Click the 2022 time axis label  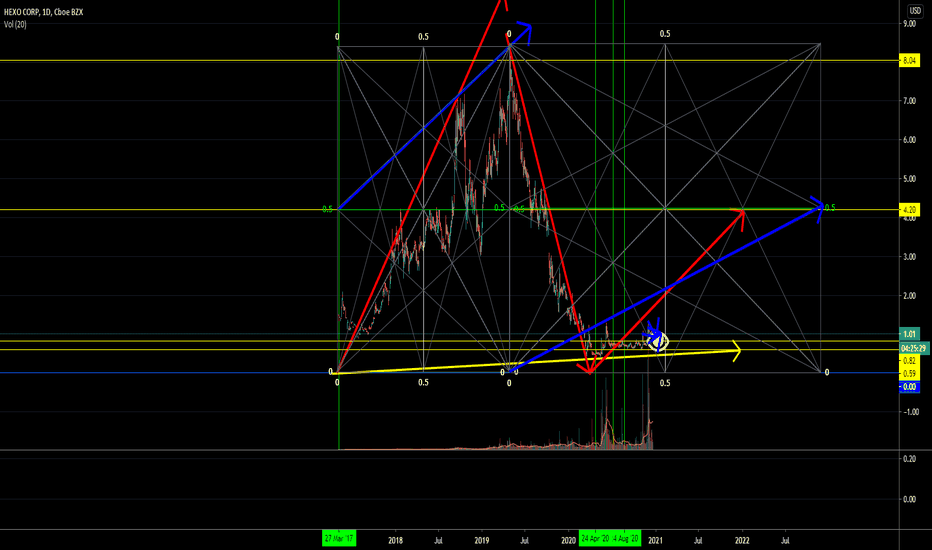coord(742,540)
